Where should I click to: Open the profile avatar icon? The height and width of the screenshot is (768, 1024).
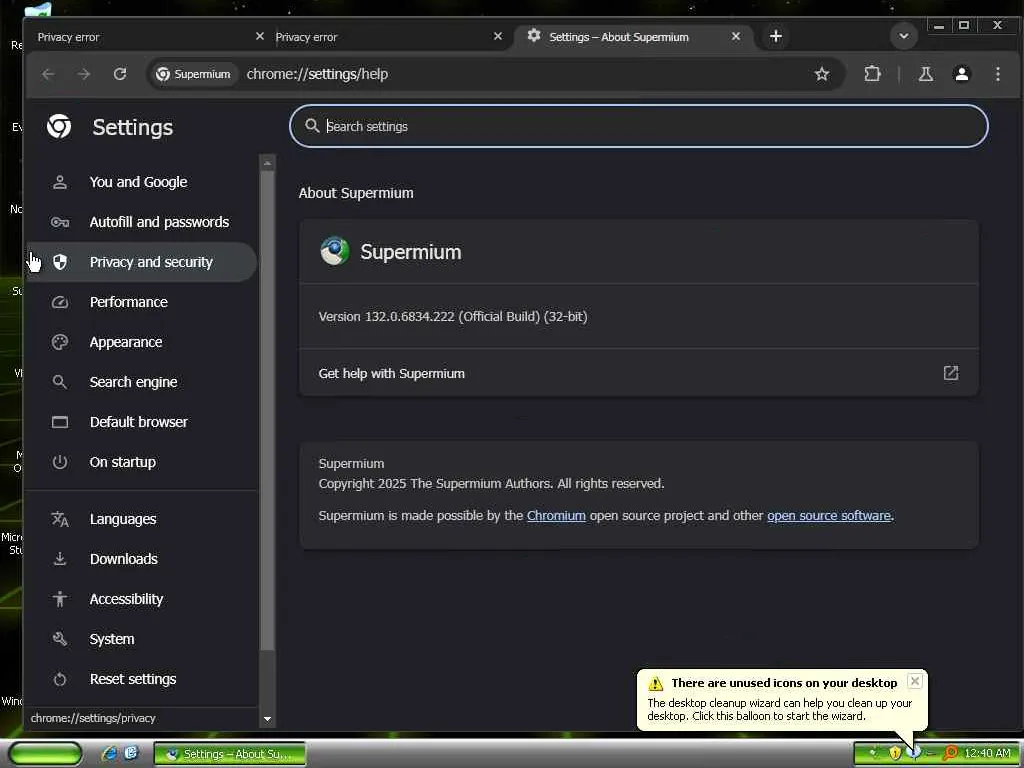(961, 74)
